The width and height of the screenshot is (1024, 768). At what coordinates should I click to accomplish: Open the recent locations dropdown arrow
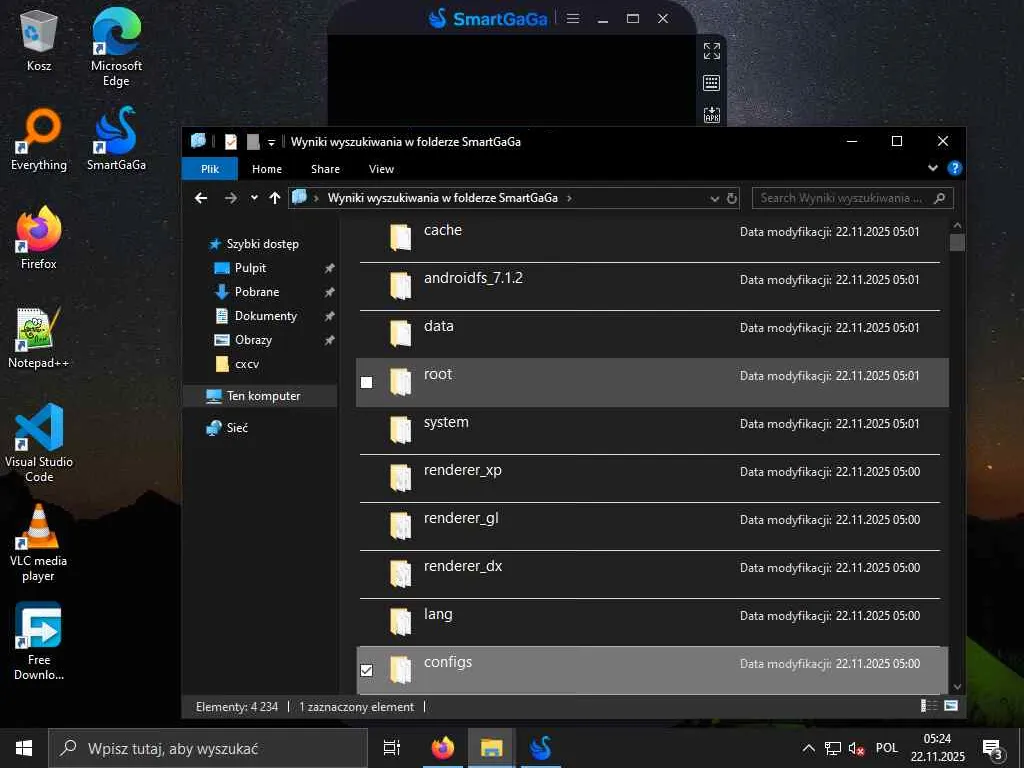pyautogui.click(x=254, y=198)
